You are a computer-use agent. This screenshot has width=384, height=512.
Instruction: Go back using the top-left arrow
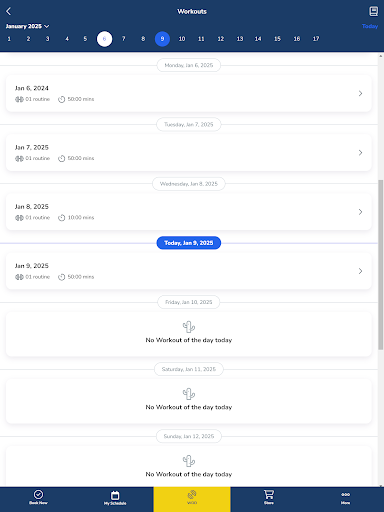(x=9, y=11)
